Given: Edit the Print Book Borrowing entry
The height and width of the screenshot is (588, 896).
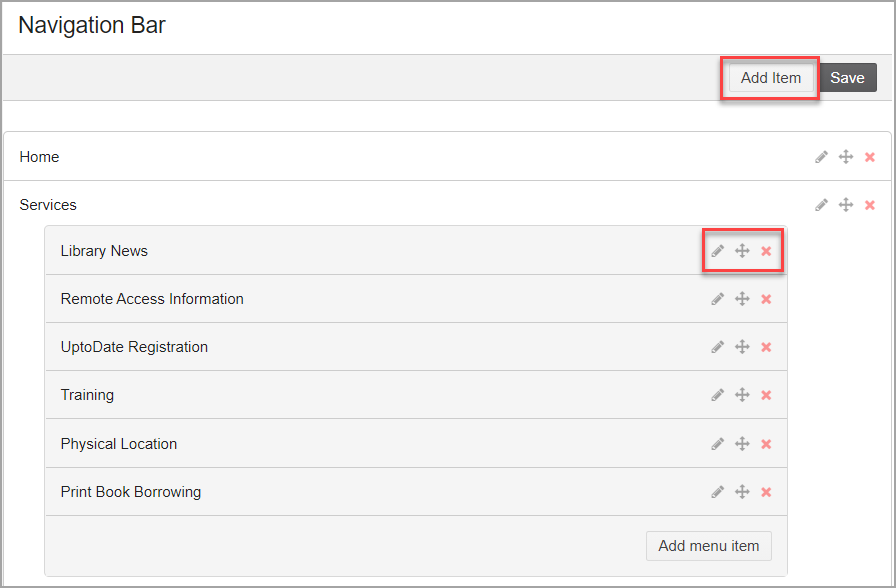Looking at the screenshot, I should [718, 492].
